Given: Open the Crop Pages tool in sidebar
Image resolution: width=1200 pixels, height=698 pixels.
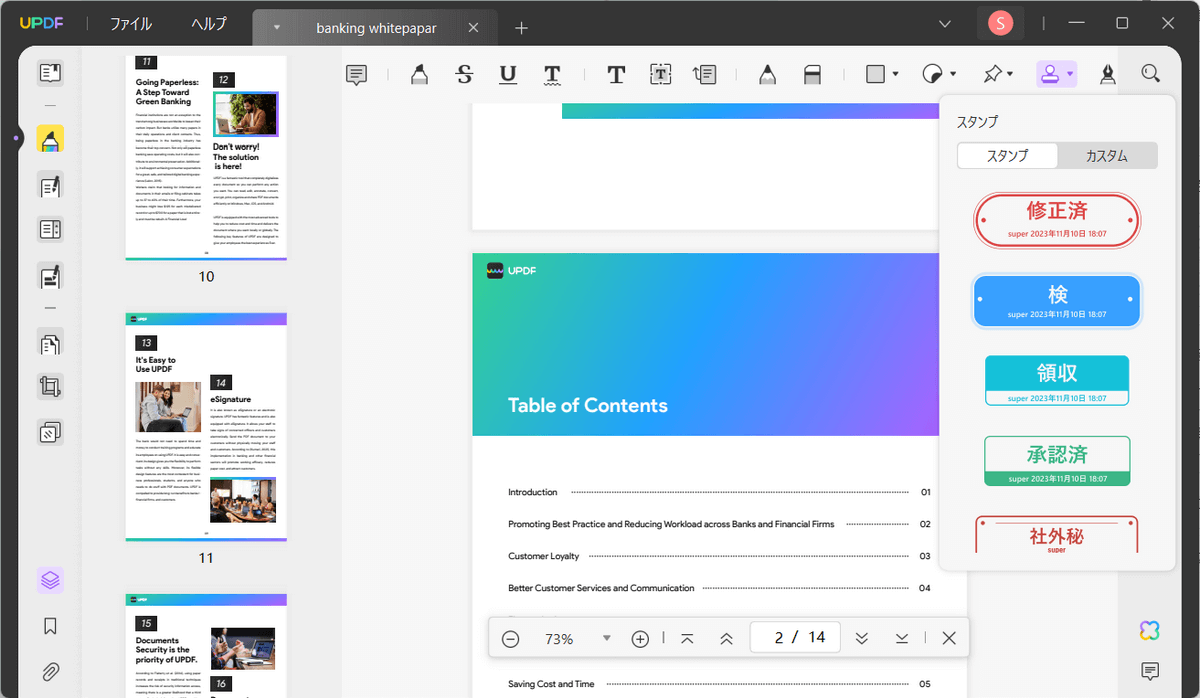Looking at the screenshot, I should [50, 387].
